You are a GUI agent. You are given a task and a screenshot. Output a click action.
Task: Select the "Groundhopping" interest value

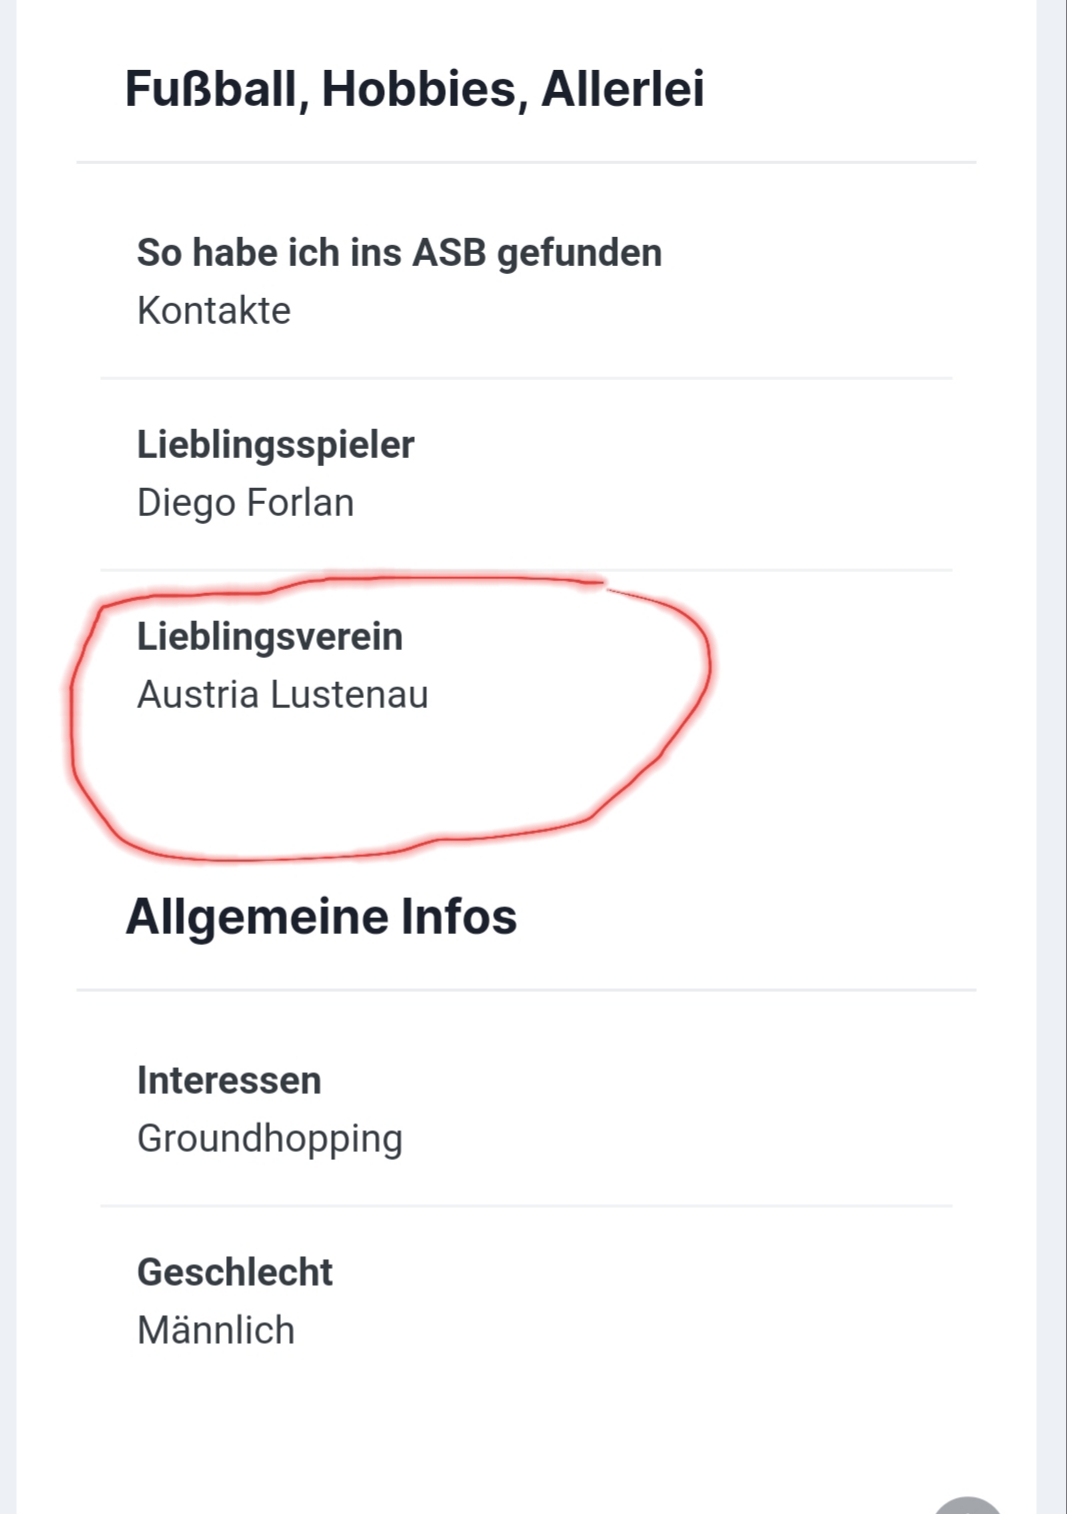click(270, 1140)
